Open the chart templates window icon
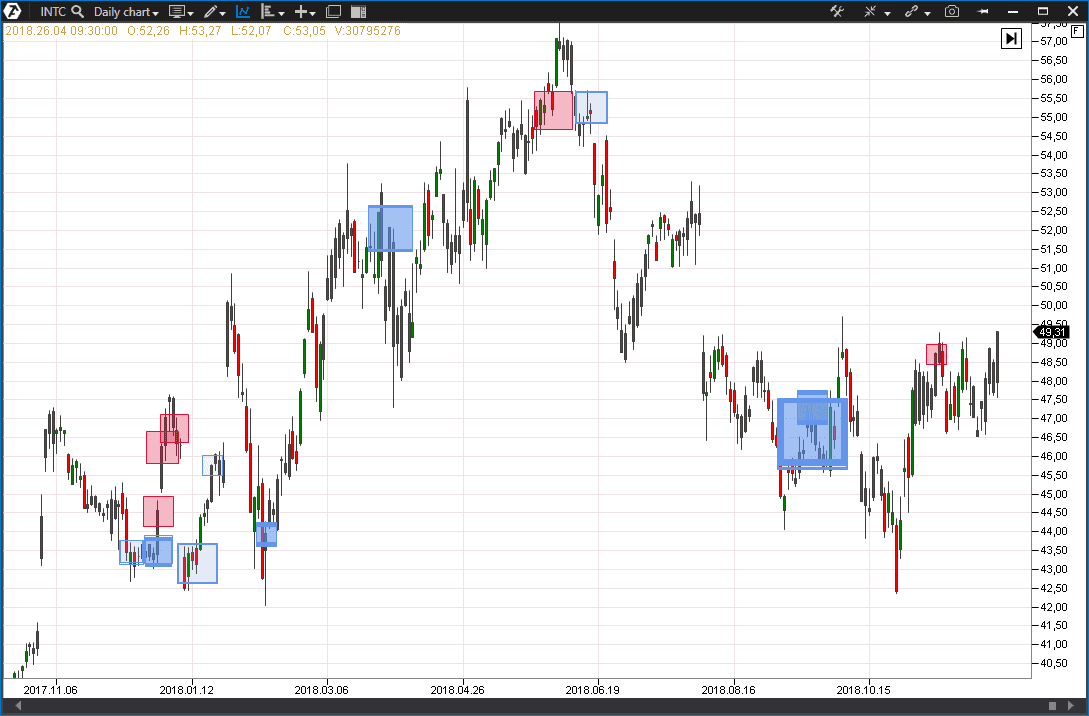 pyautogui.click(x=333, y=12)
